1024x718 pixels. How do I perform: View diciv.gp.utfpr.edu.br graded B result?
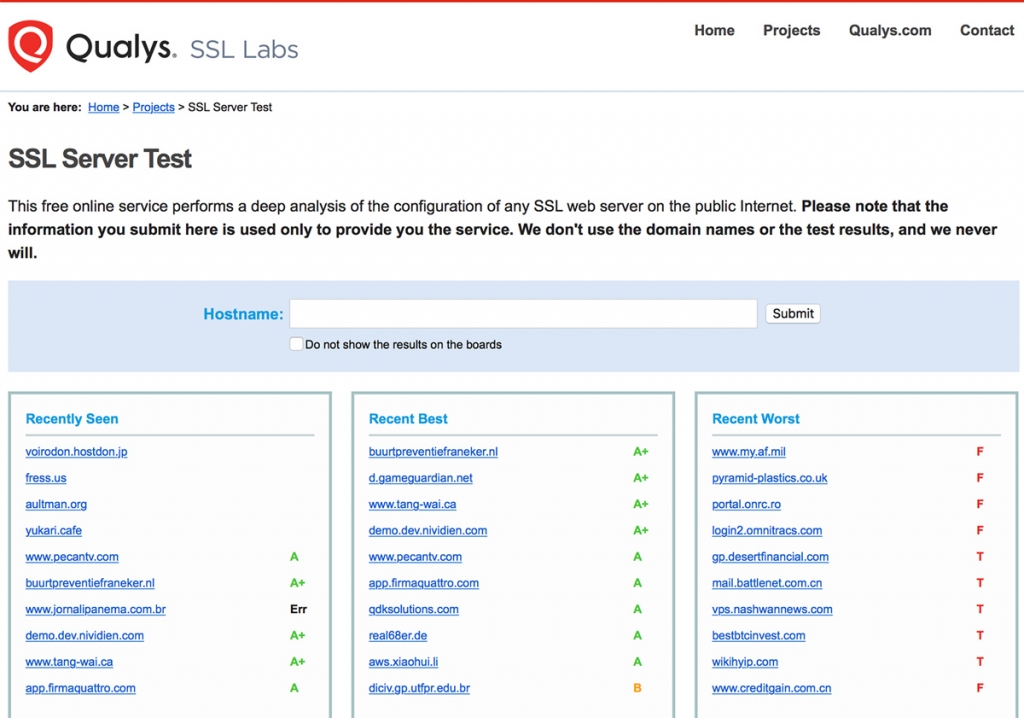(418, 688)
